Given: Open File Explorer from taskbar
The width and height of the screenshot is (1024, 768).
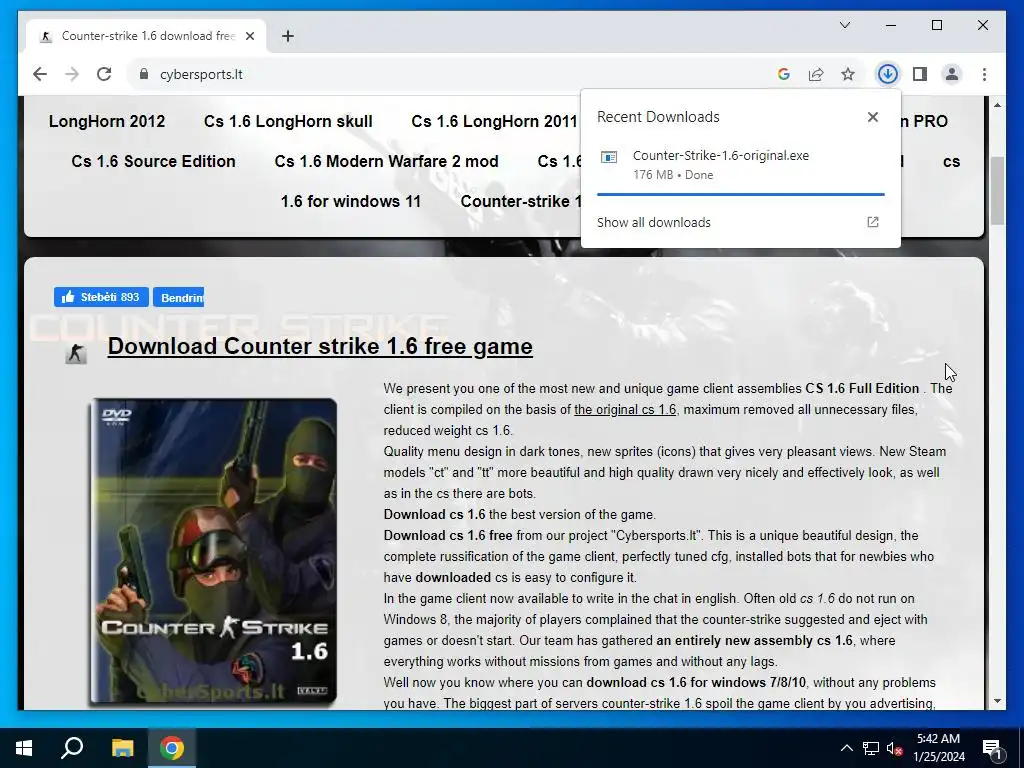Looking at the screenshot, I should click(122, 748).
